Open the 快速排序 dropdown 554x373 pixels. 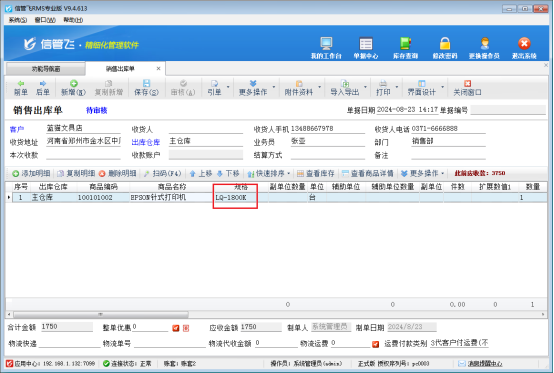tap(269, 173)
